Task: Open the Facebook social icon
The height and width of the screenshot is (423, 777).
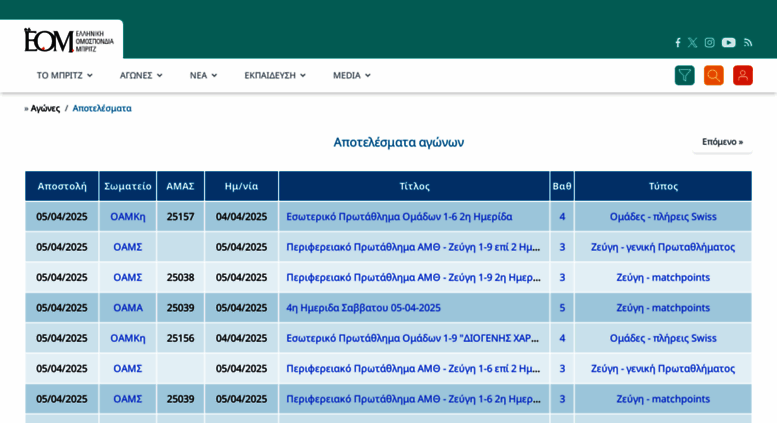Action: pyautogui.click(x=677, y=43)
